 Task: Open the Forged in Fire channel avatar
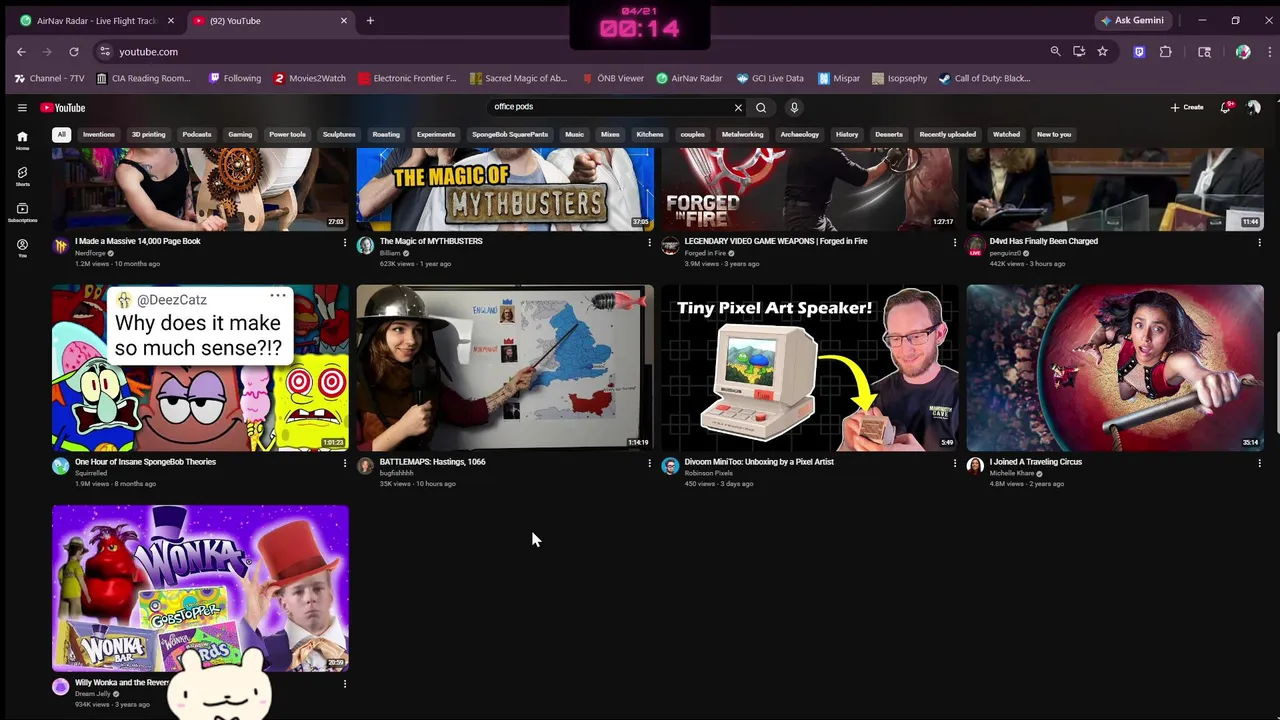pos(670,246)
